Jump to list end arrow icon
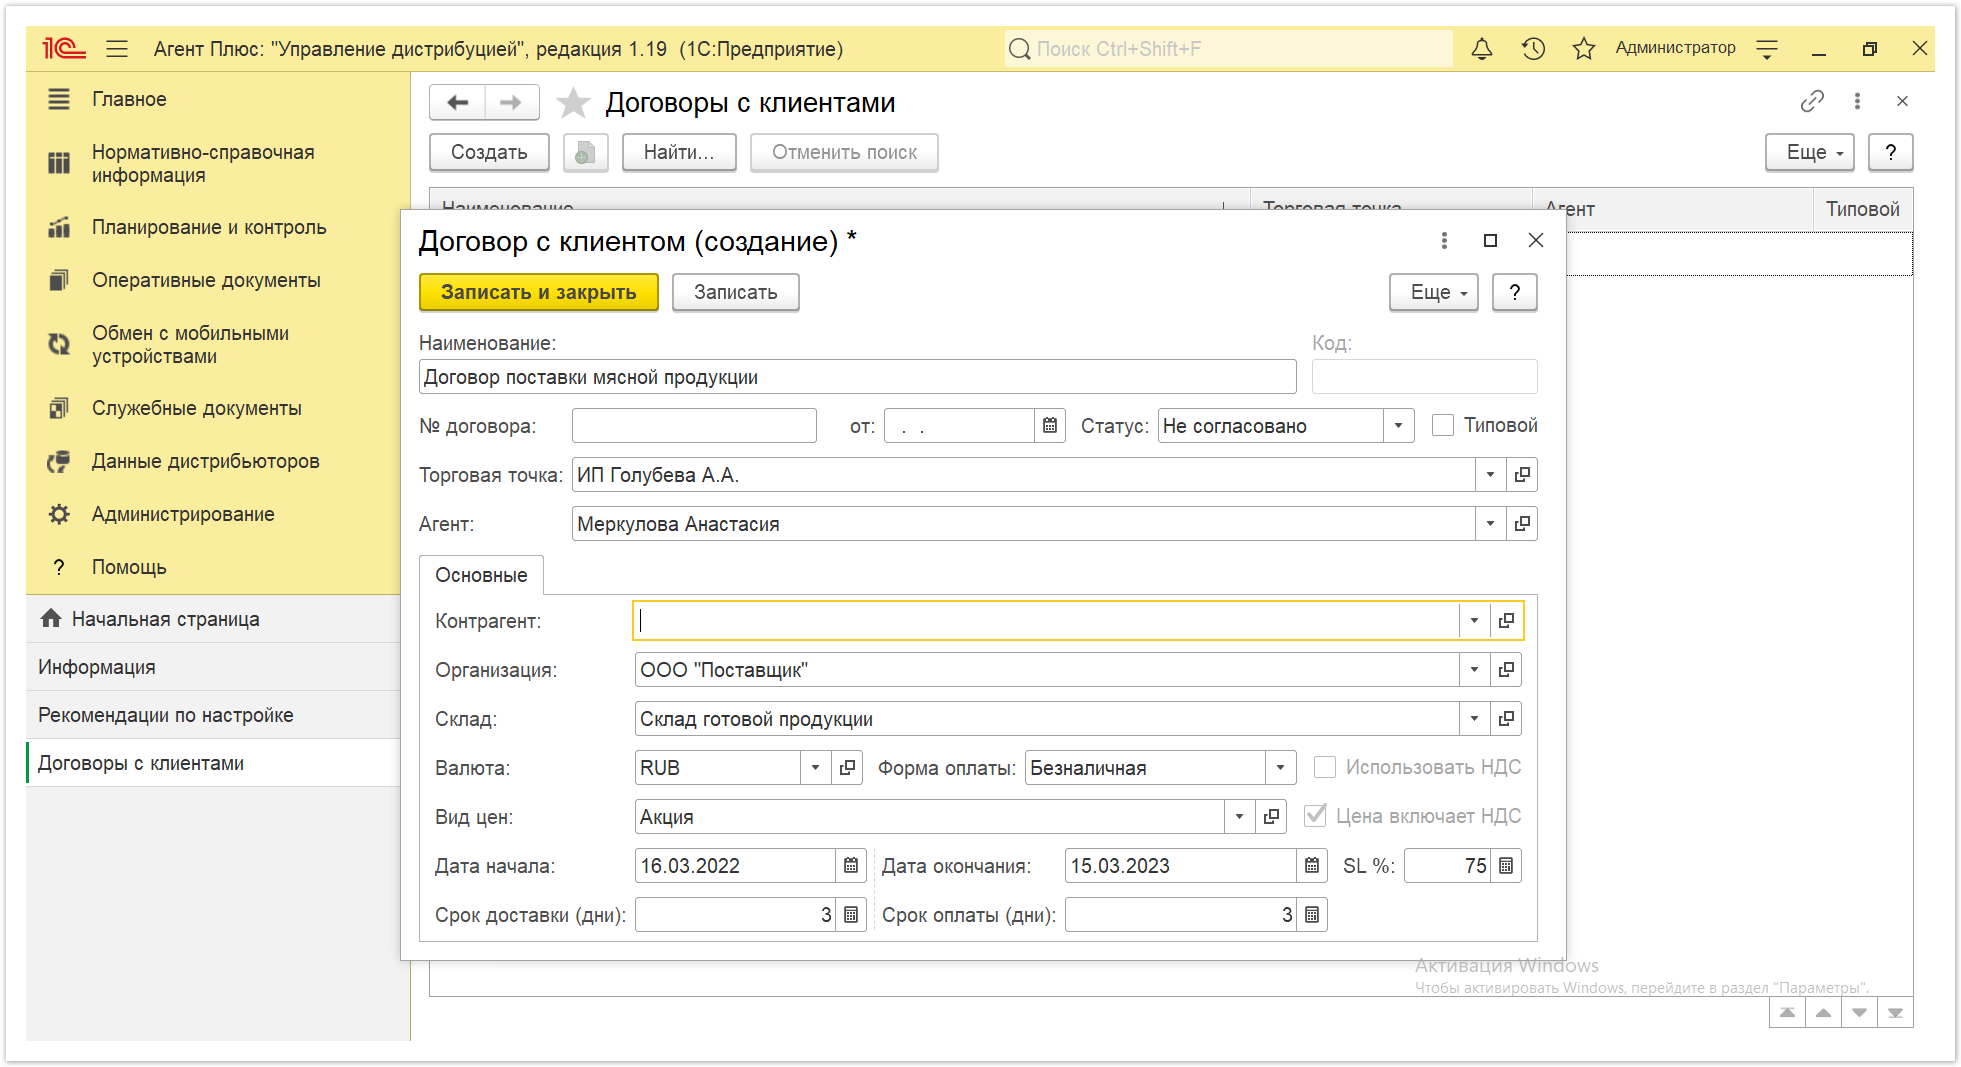The width and height of the screenshot is (1961, 1067). click(1895, 1013)
